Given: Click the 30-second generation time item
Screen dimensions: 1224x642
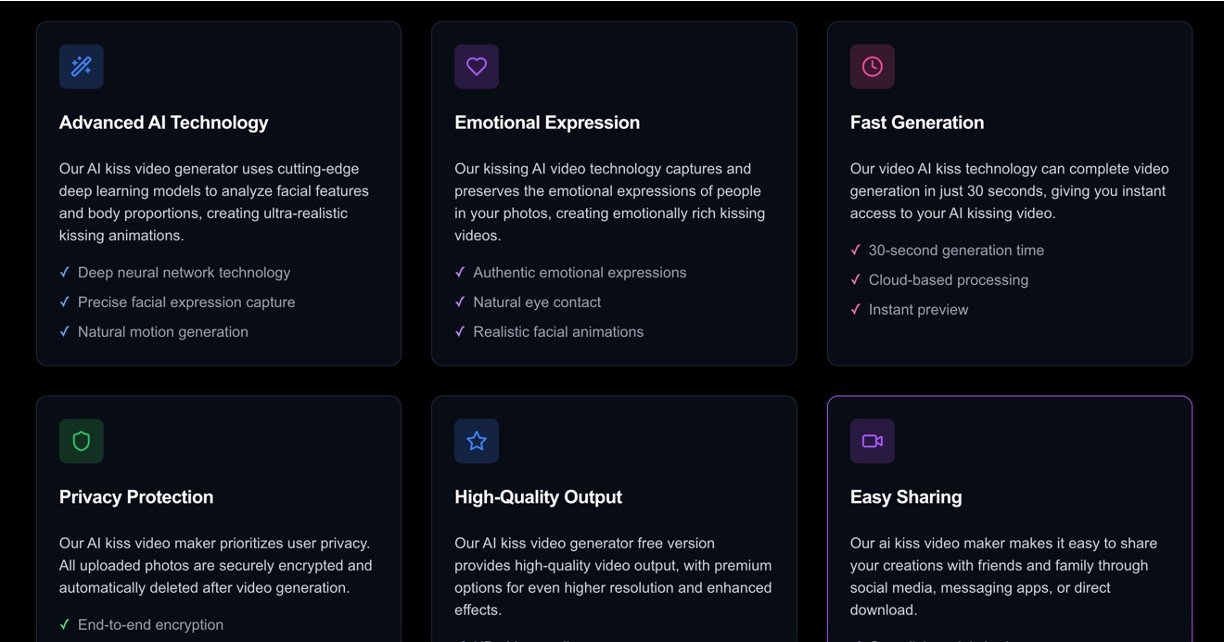Looking at the screenshot, I should pos(956,251).
